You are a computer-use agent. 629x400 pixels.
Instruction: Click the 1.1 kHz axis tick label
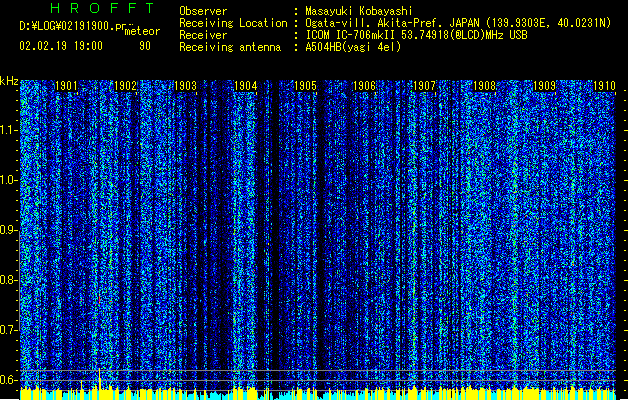[8, 130]
